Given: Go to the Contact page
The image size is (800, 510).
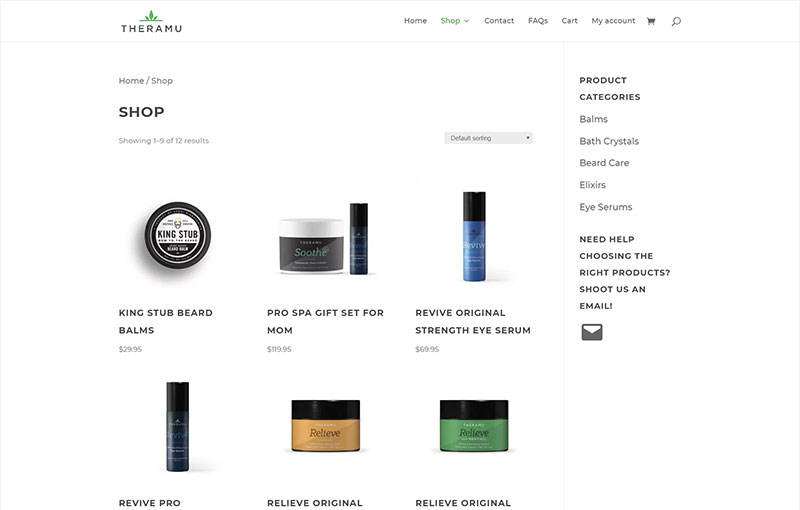Looking at the screenshot, I should click(499, 21).
